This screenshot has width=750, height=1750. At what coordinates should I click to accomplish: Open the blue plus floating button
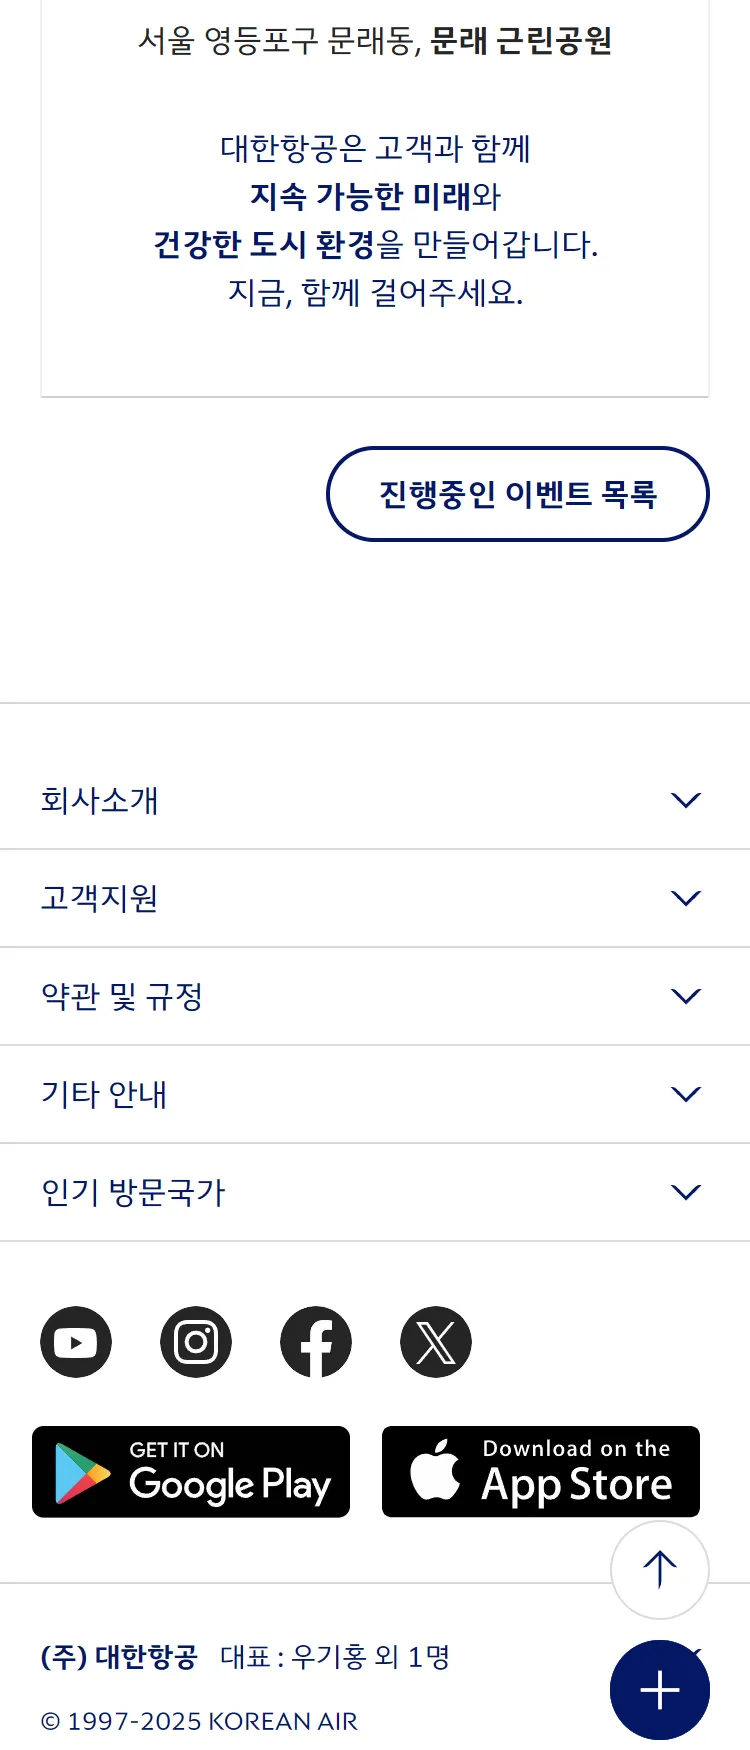tap(660, 1690)
